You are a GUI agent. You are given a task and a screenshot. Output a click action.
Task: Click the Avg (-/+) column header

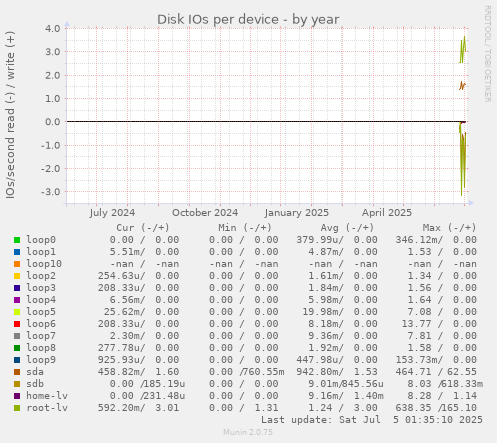coord(347,228)
